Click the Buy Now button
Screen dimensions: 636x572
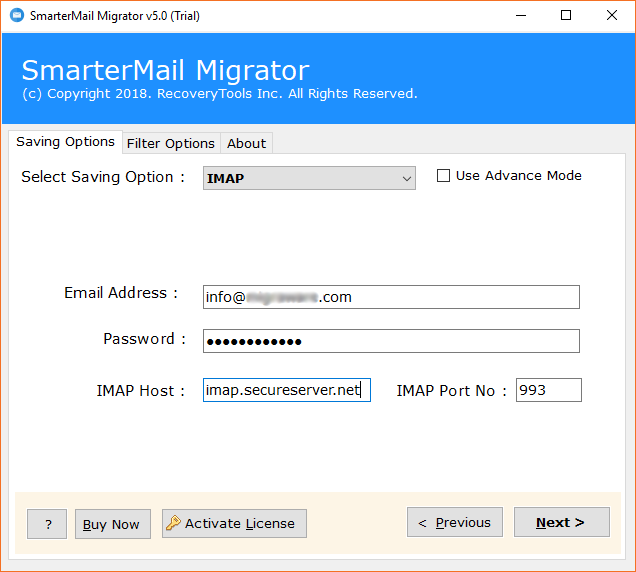(x=113, y=524)
